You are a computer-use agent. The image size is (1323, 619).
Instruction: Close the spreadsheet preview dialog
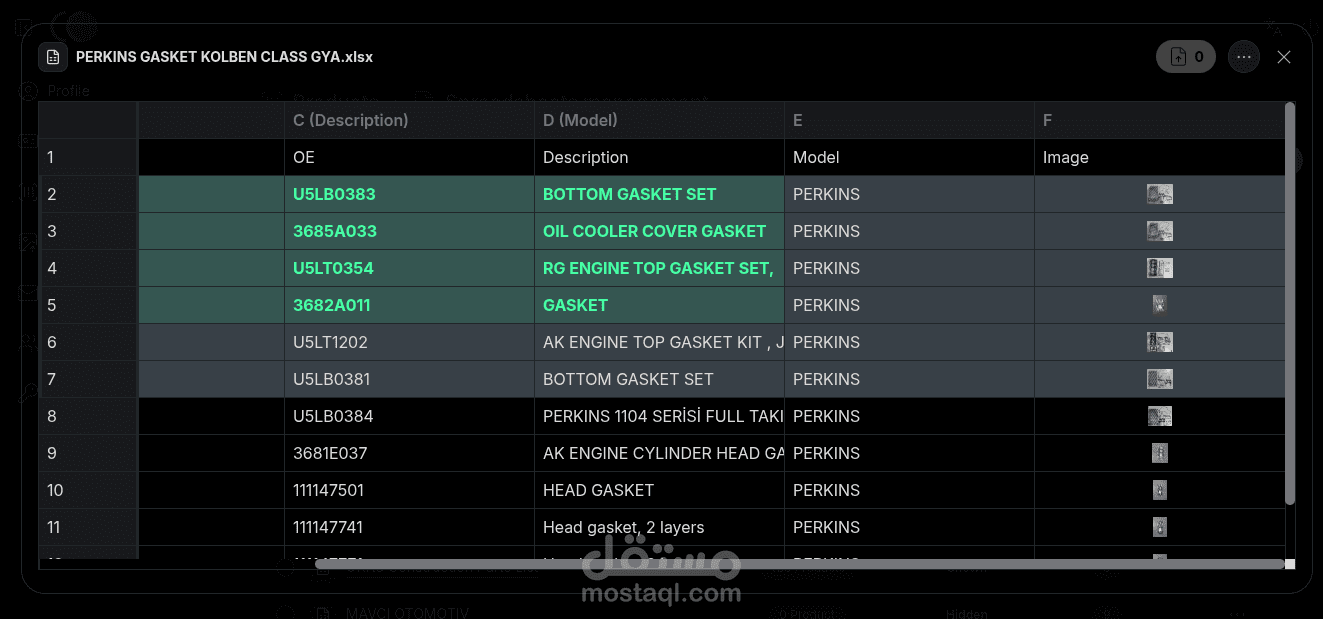click(1284, 57)
